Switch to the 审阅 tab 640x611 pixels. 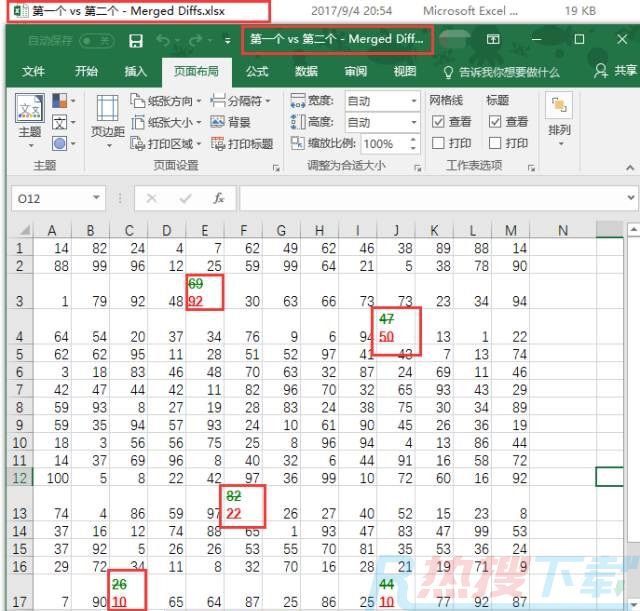tap(356, 71)
